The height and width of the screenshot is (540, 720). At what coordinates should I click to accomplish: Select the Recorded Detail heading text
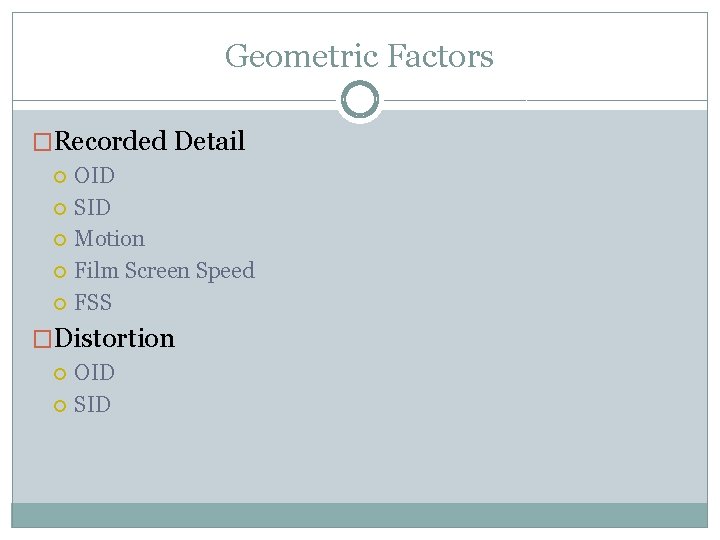pos(150,141)
